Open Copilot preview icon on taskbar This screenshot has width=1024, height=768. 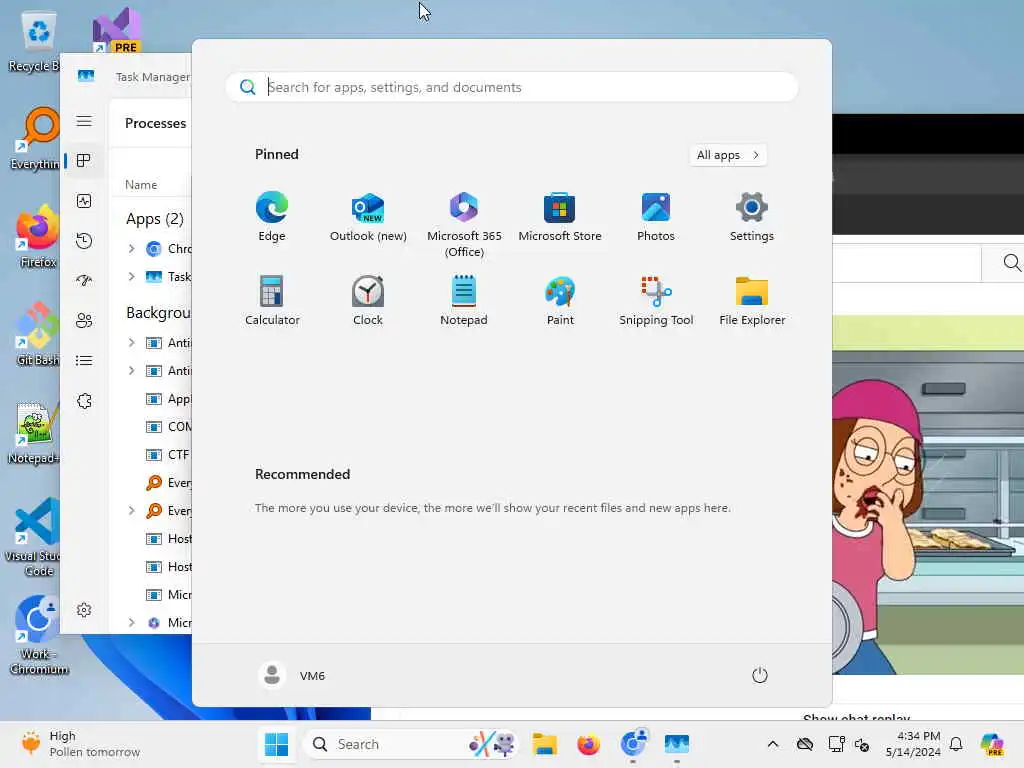(992, 744)
